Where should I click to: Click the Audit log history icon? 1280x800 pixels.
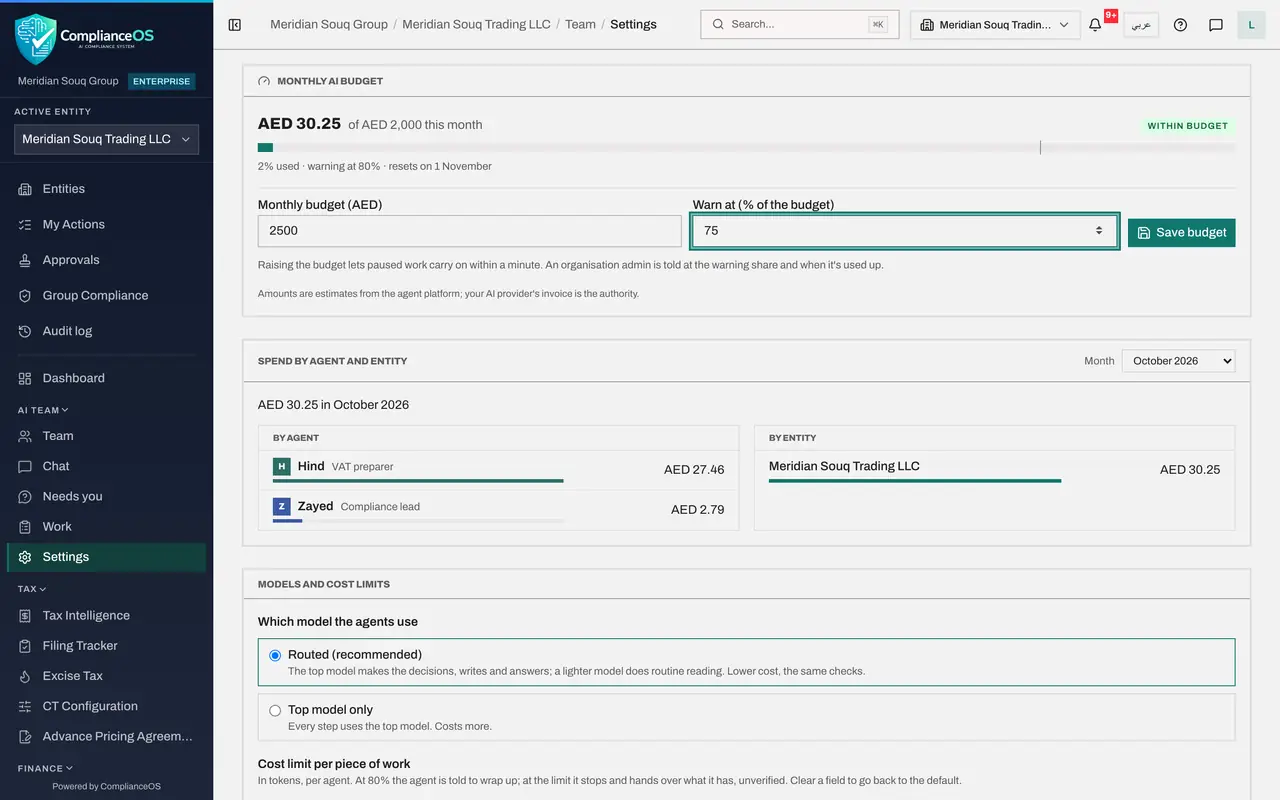click(25, 331)
